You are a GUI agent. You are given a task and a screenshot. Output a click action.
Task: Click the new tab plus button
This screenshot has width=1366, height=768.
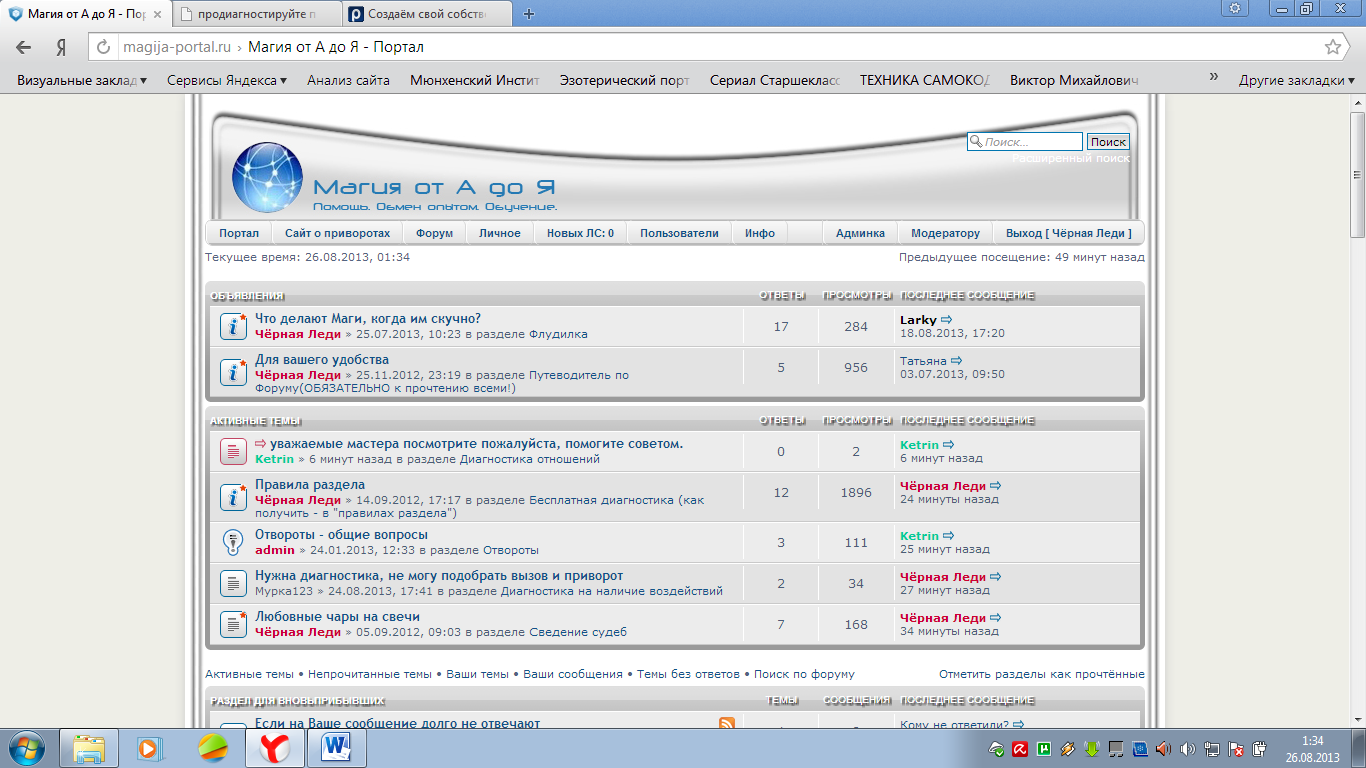pos(529,14)
